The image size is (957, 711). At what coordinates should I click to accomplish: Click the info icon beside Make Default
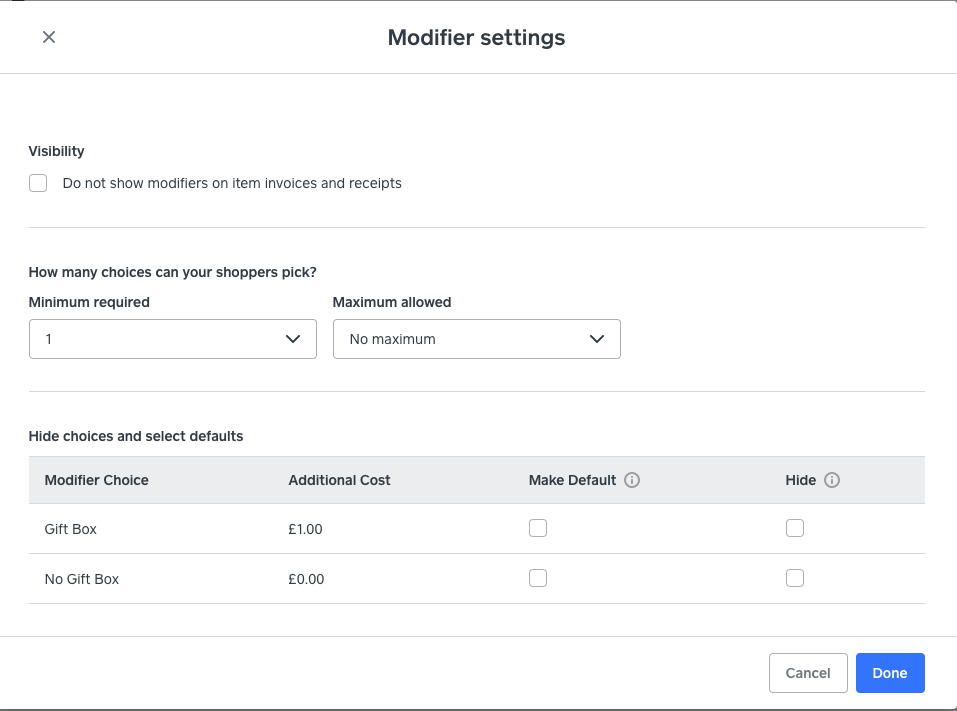[x=631, y=480]
